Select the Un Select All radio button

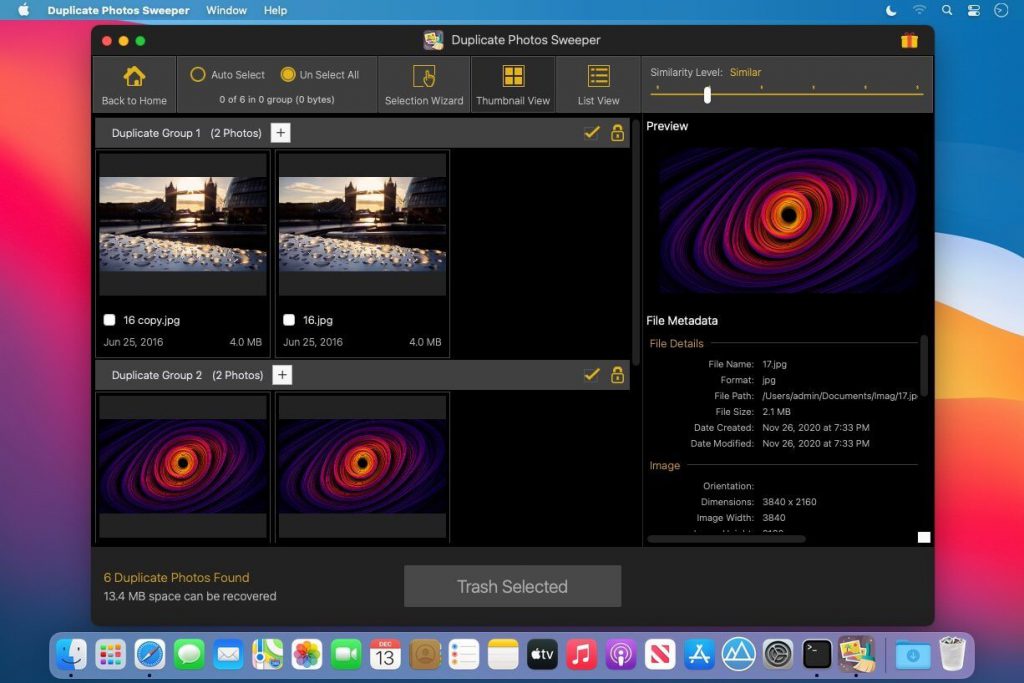[x=288, y=74]
